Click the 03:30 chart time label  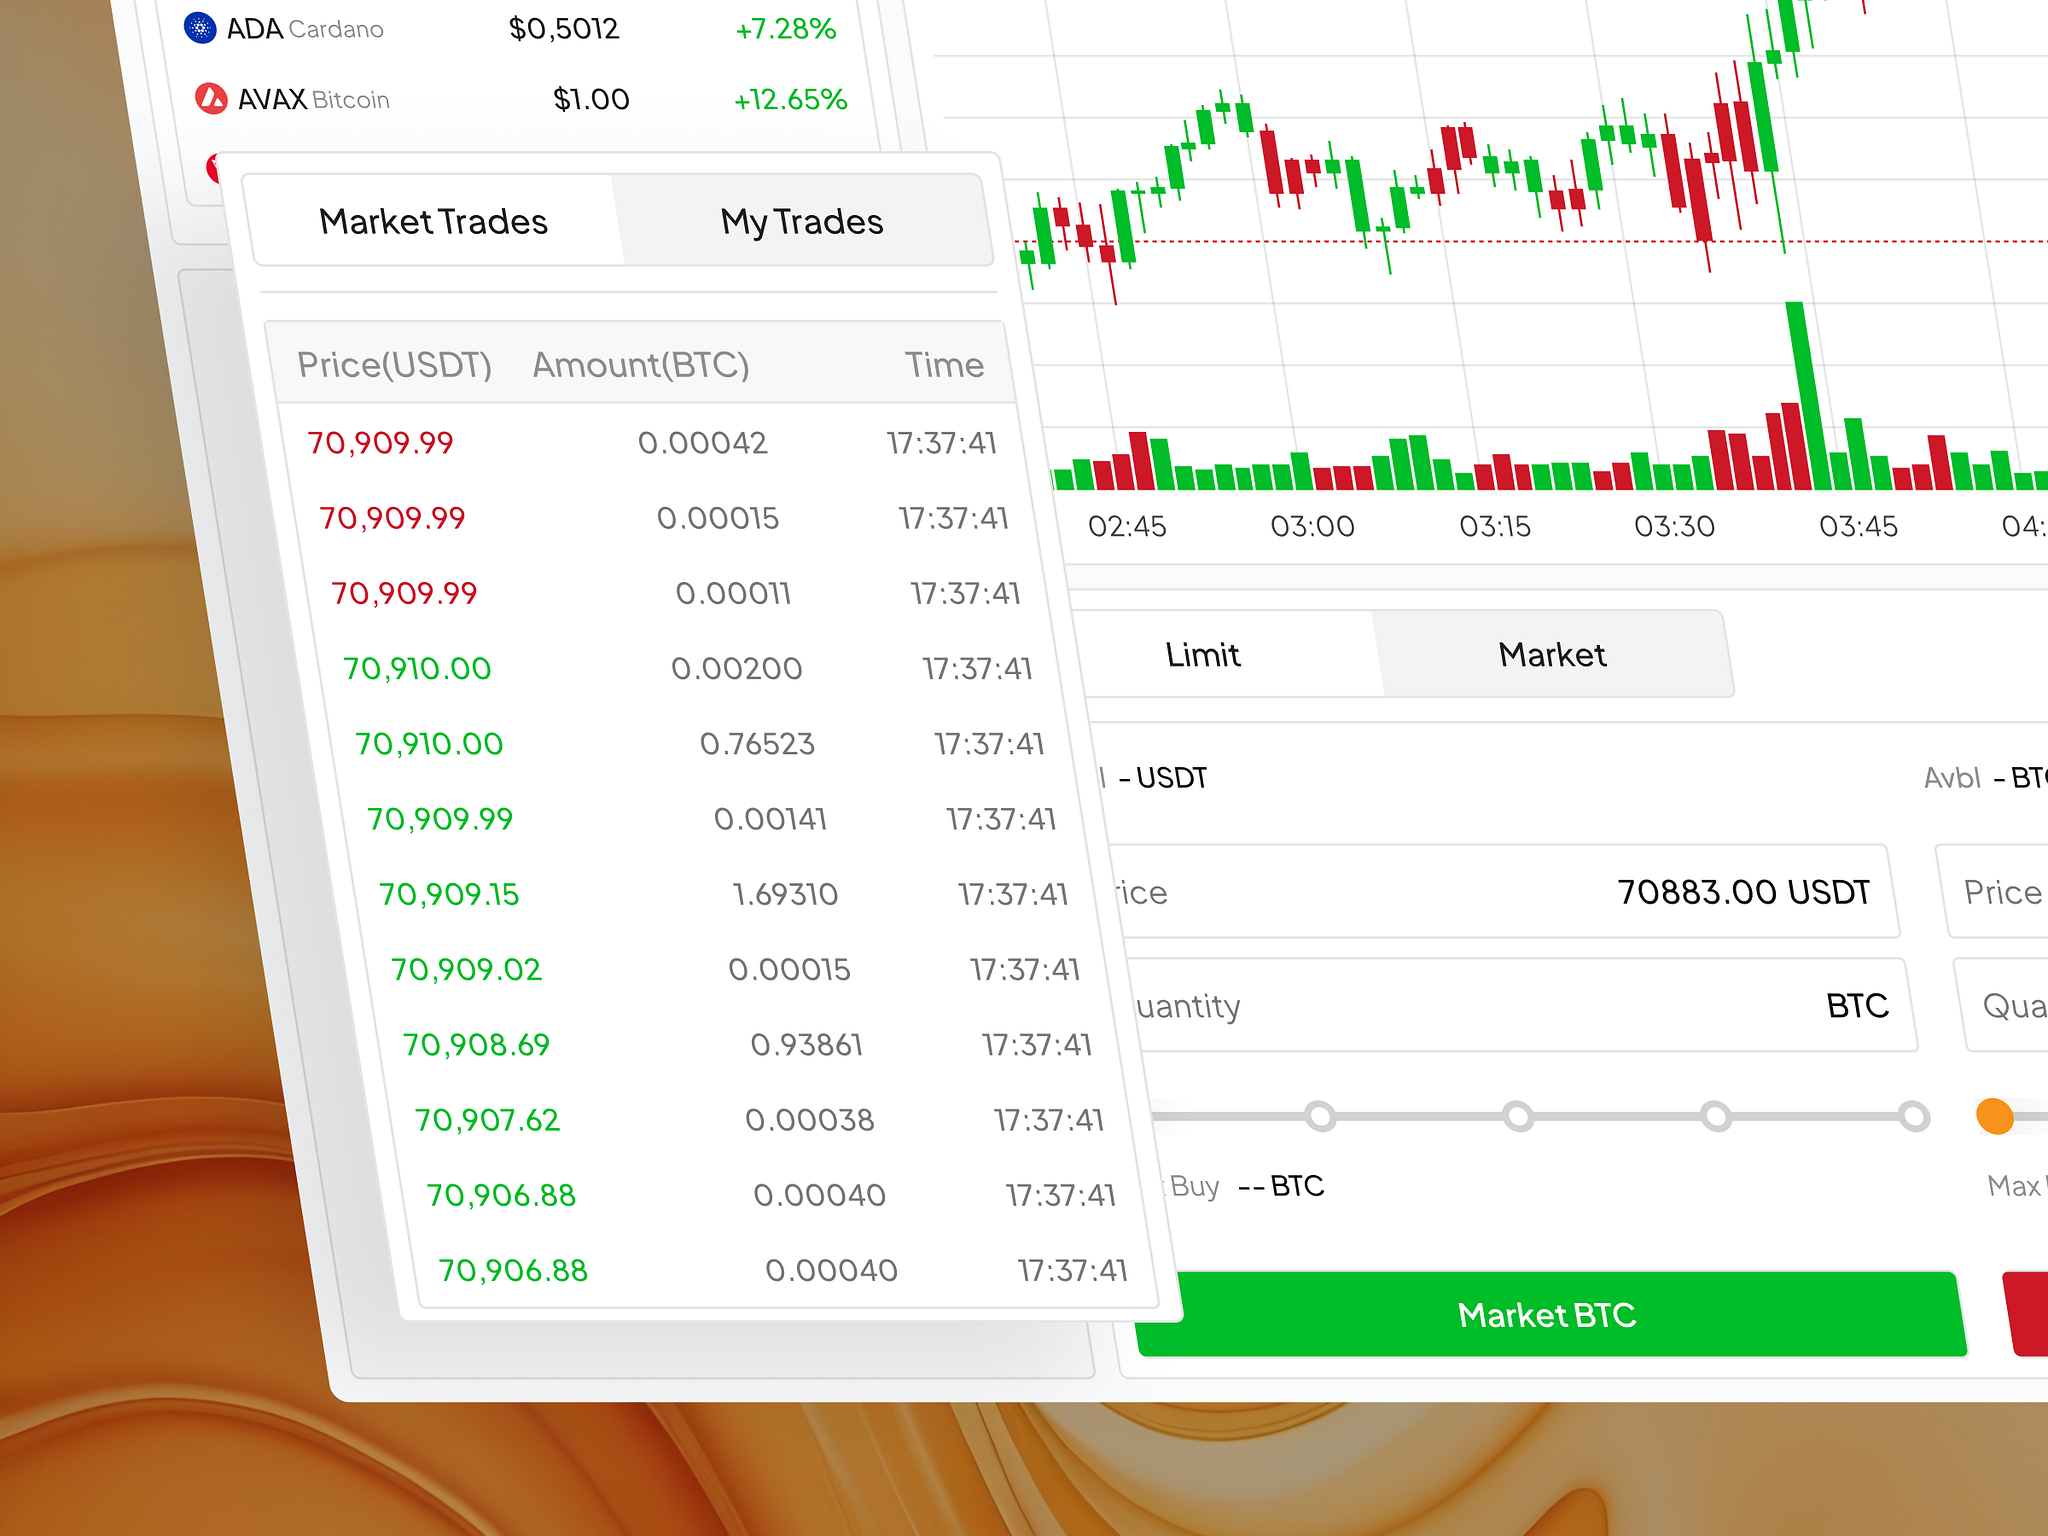tap(1674, 526)
